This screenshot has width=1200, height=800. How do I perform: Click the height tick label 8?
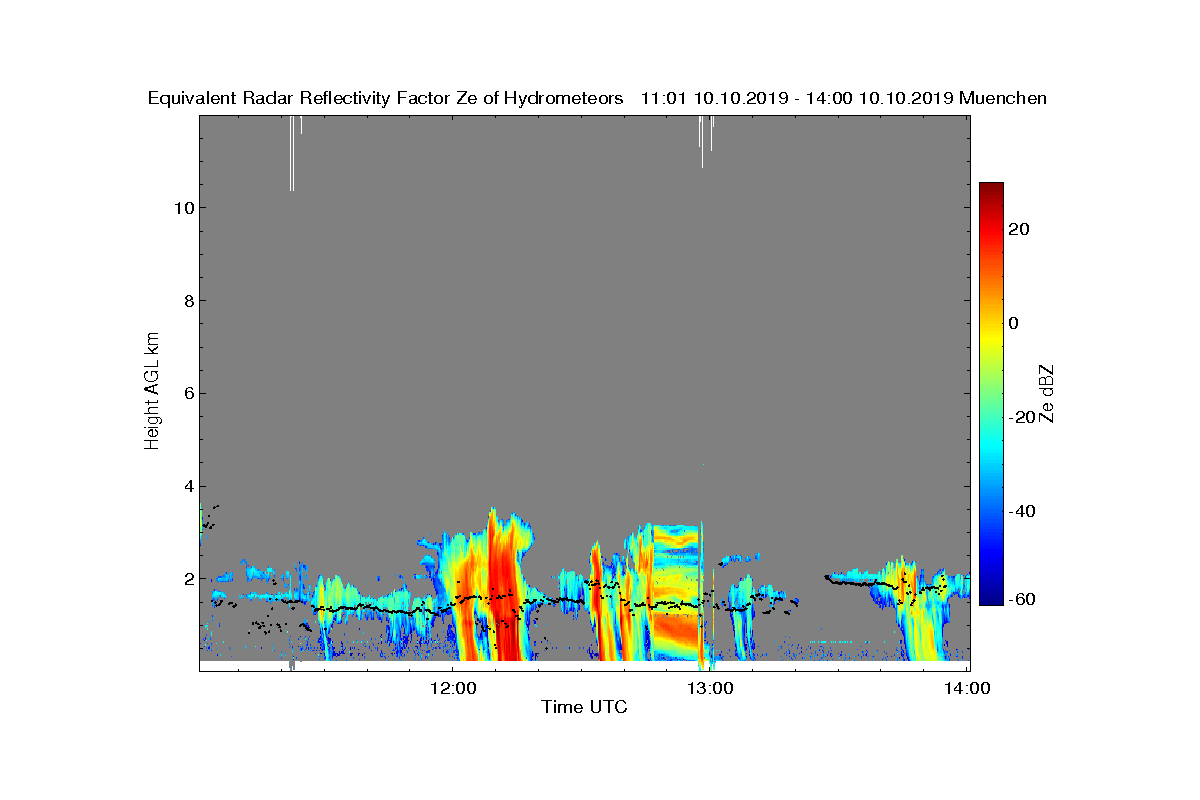187,300
